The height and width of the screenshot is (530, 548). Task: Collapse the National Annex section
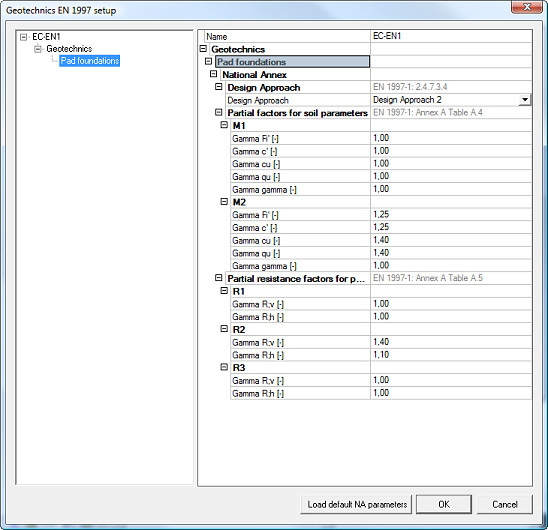coord(214,74)
